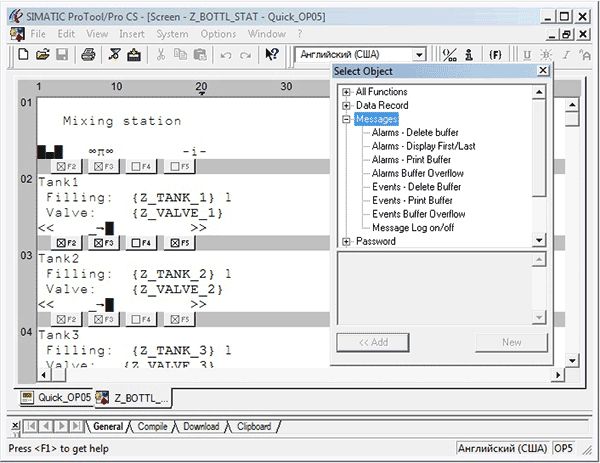Screen dimensions: 600x463
Task: Open the Insert menu
Action: click(132, 34)
